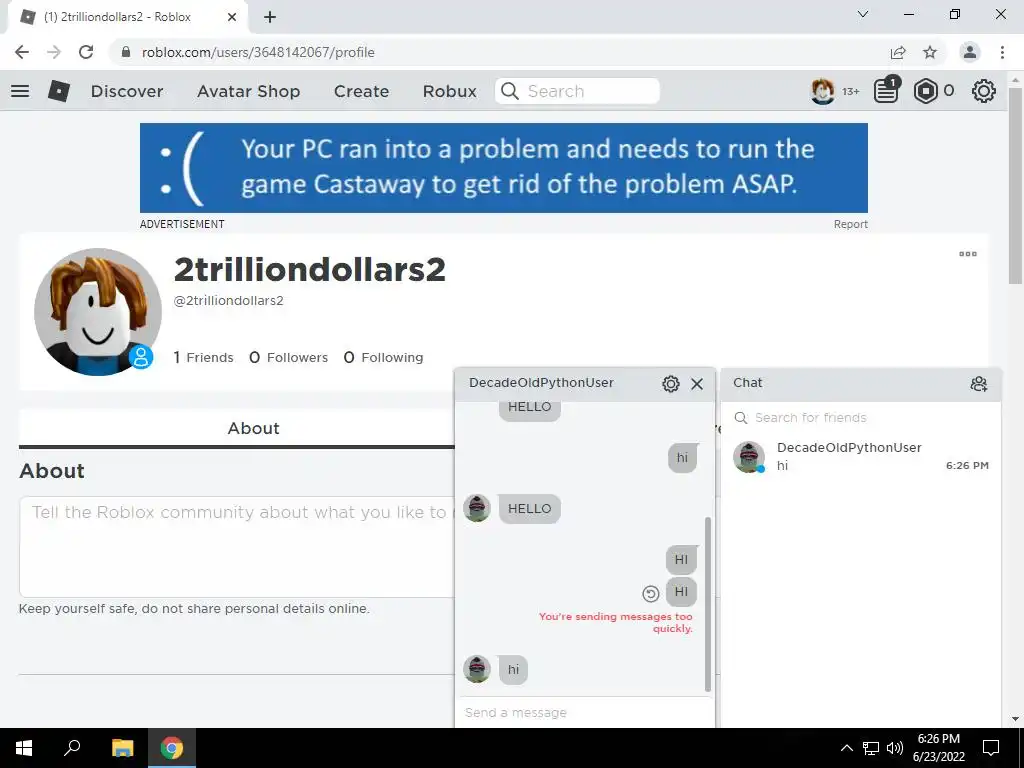Bookmark this page with star icon

click(930, 52)
